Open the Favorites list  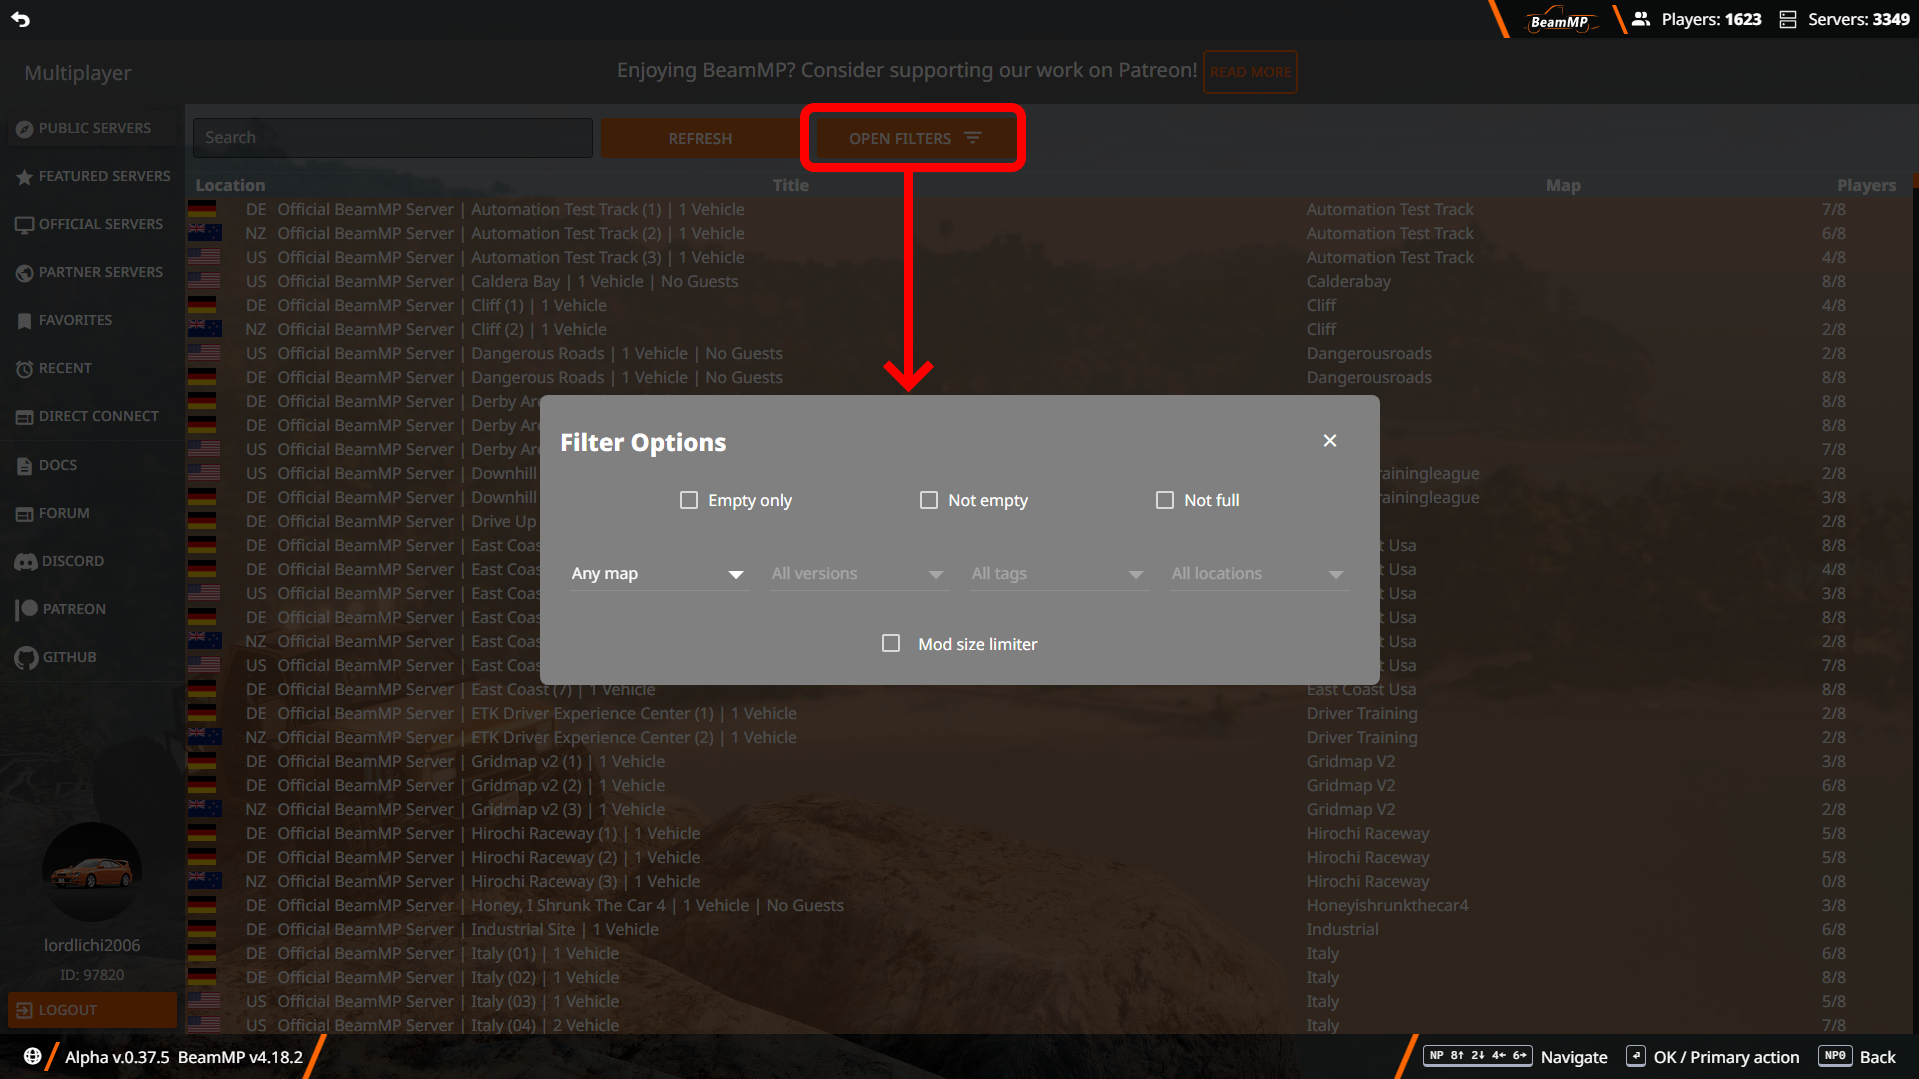[92, 321]
